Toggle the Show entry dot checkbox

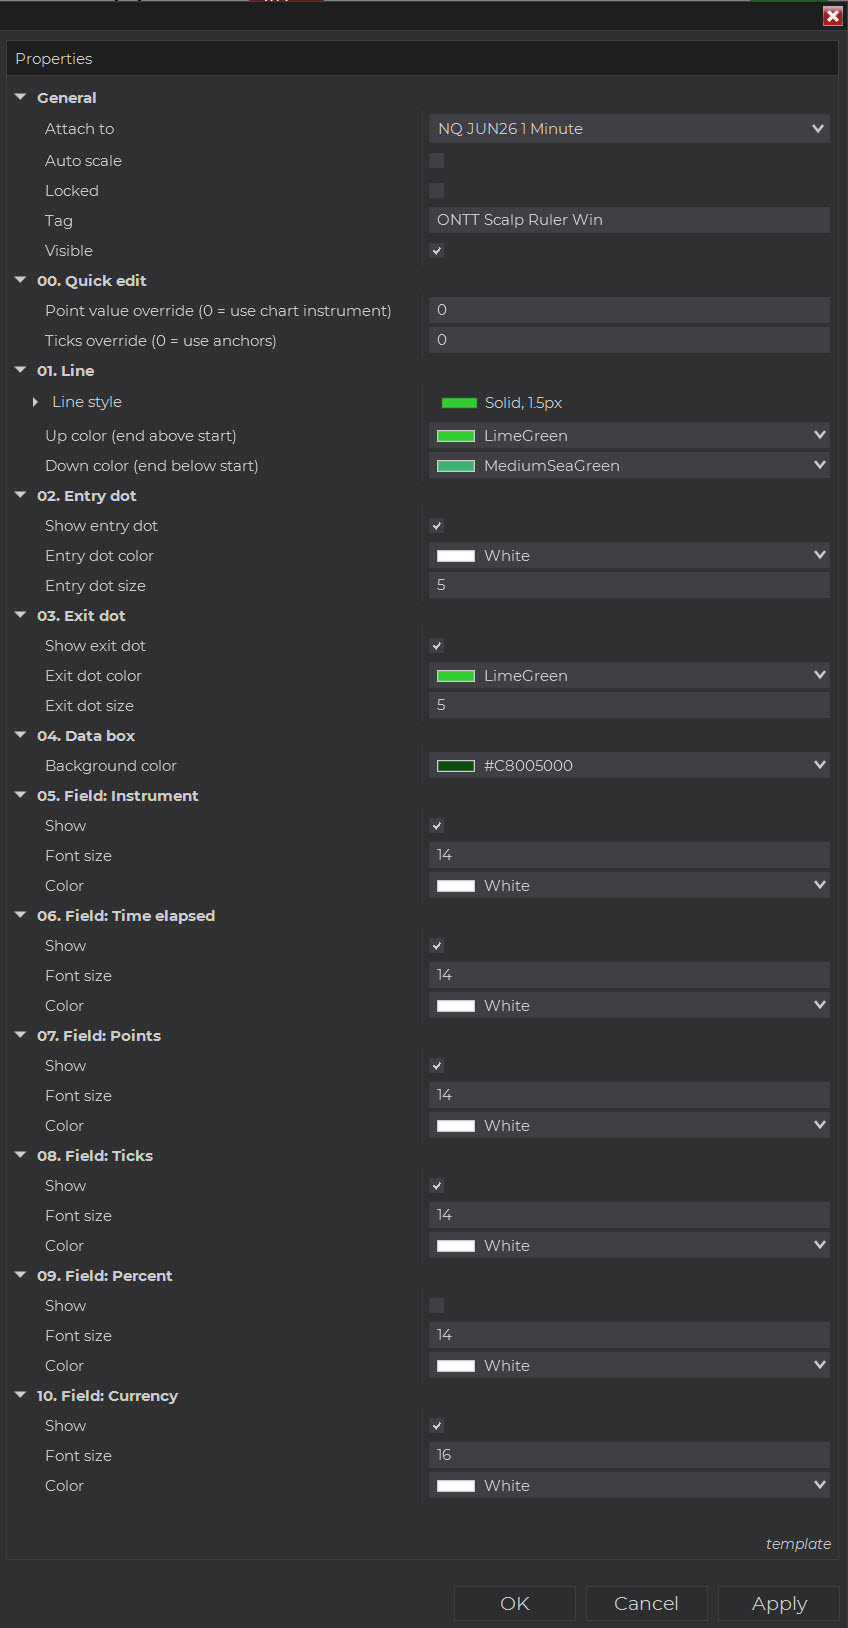437,525
